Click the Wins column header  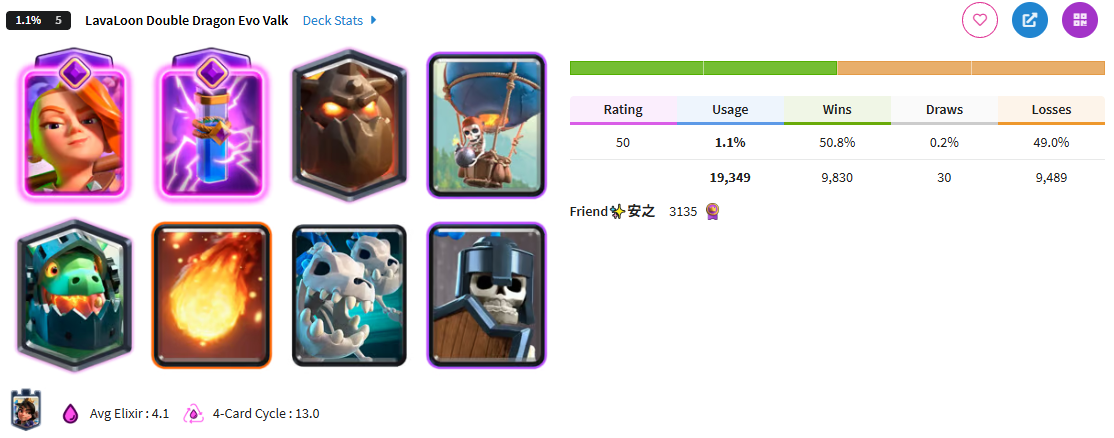pos(838,110)
